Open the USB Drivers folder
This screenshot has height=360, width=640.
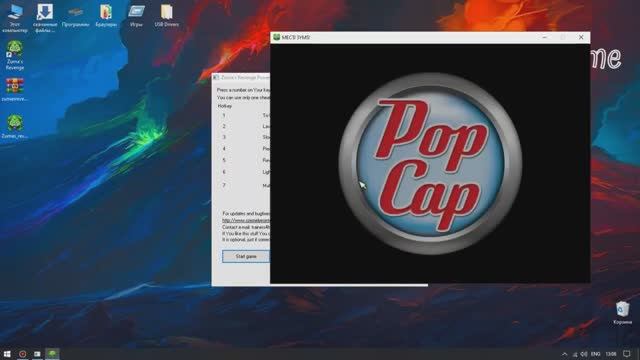click(x=167, y=16)
